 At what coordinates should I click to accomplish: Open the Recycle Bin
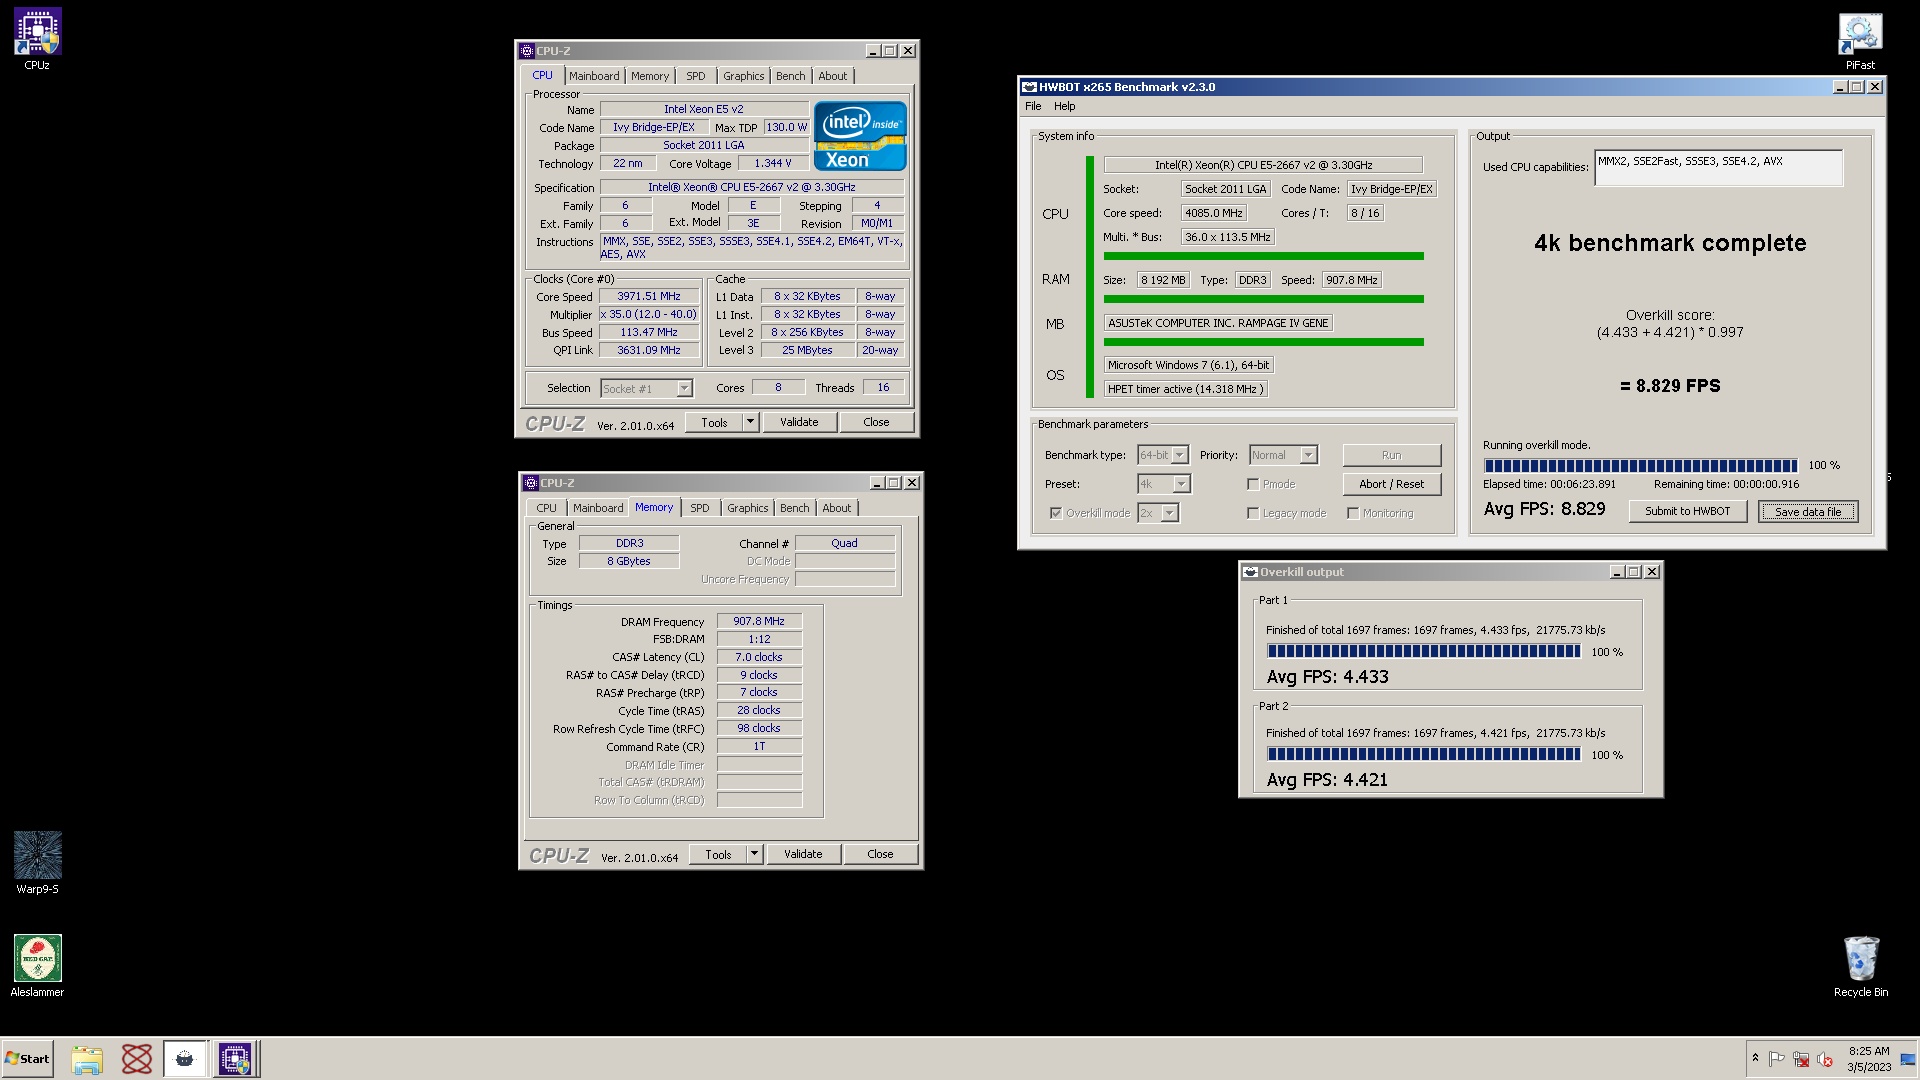tap(1861, 966)
